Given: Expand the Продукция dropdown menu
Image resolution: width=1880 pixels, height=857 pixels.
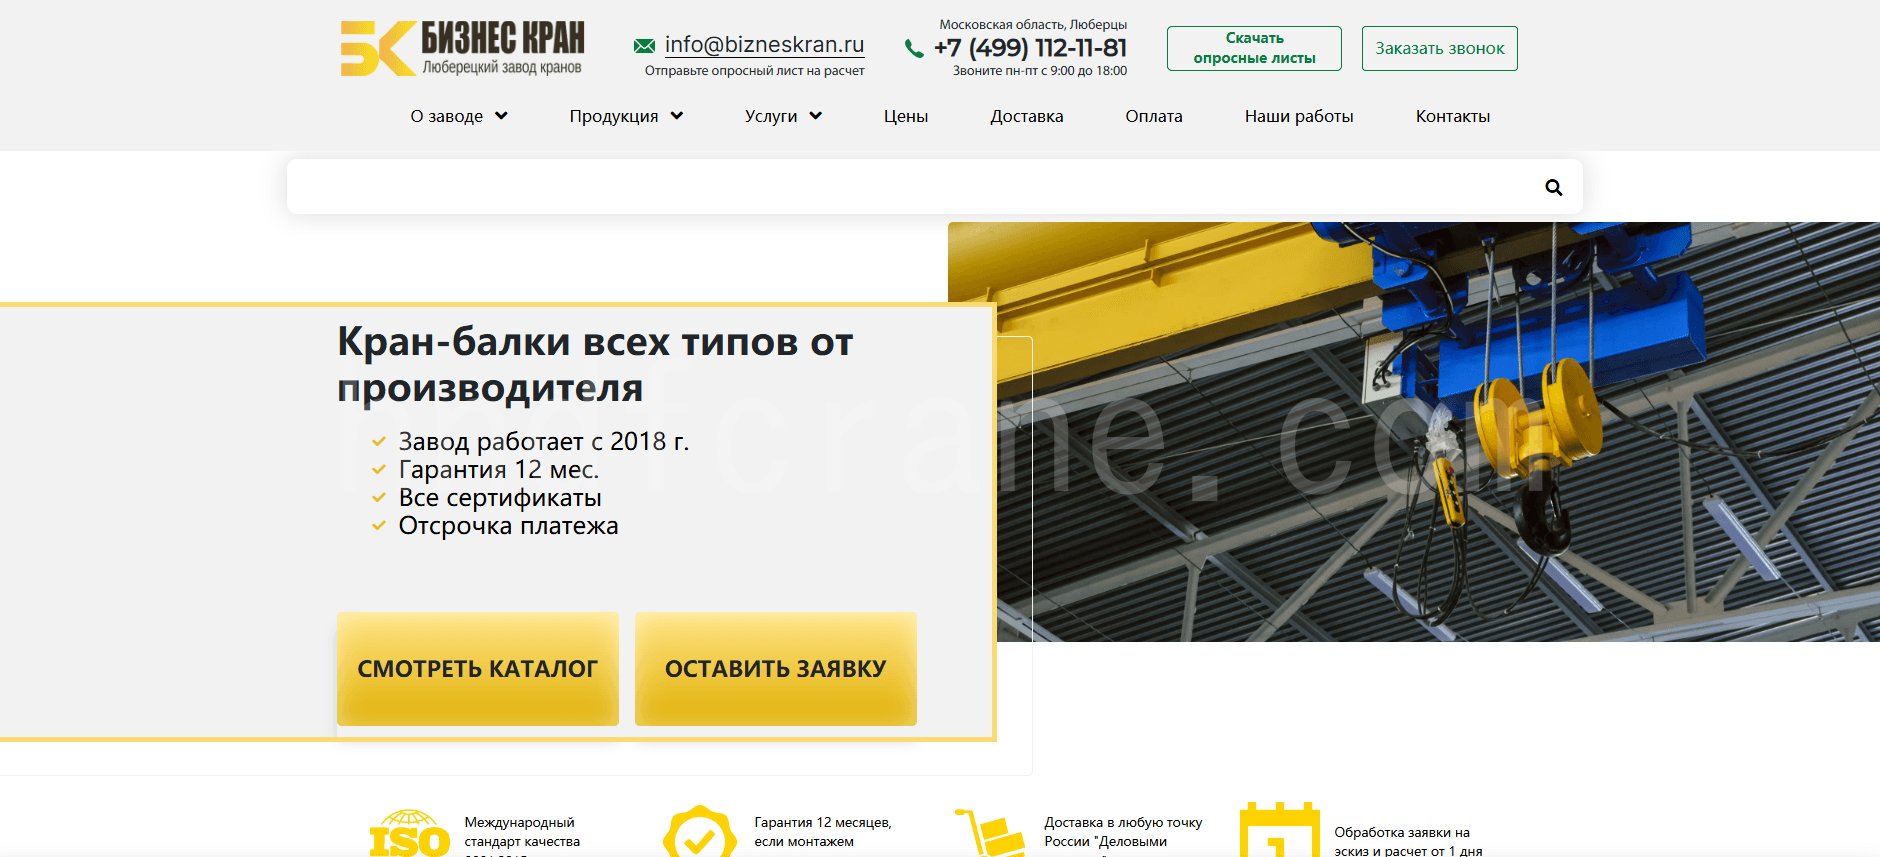Looking at the screenshot, I should [x=626, y=116].
